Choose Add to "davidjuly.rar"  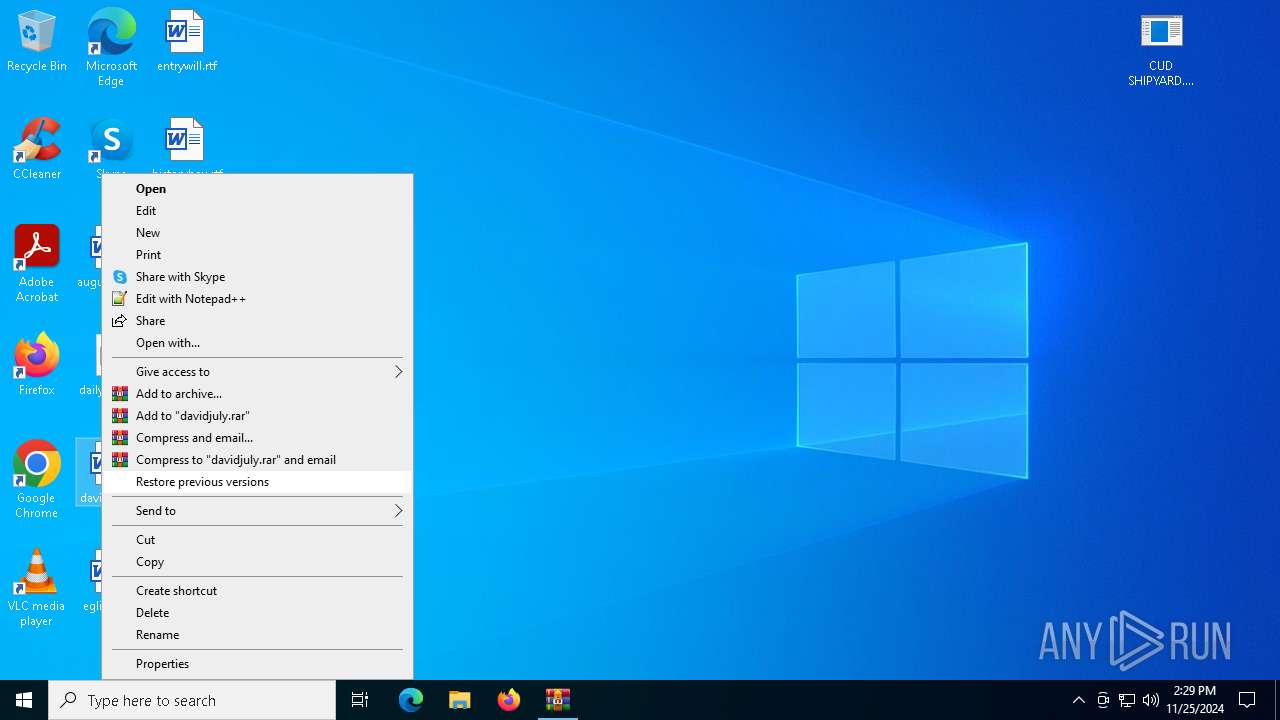coord(258,415)
